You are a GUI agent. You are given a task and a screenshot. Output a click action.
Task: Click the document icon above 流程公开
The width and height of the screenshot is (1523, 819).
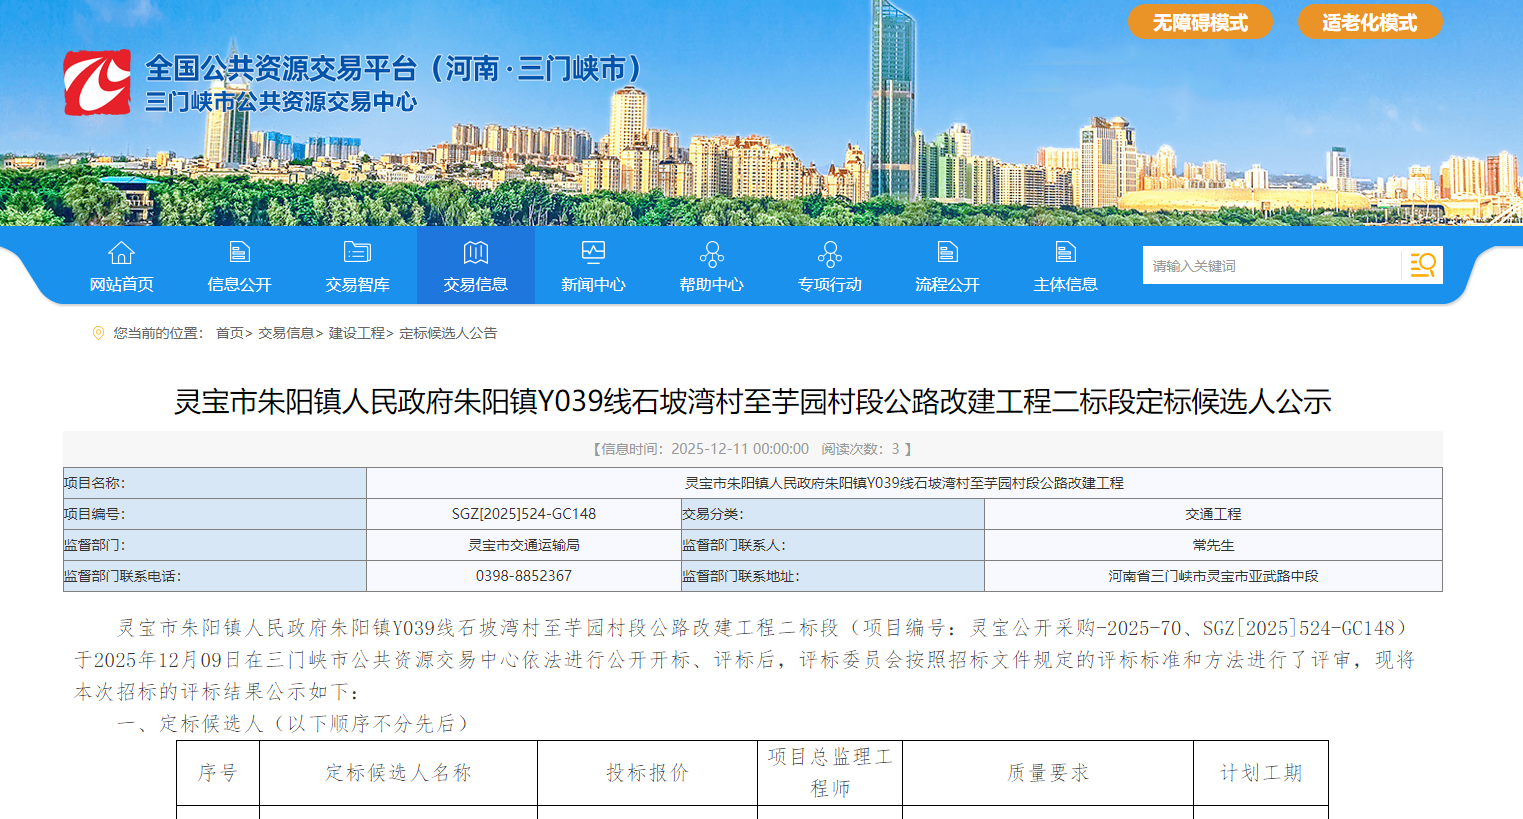tap(947, 252)
